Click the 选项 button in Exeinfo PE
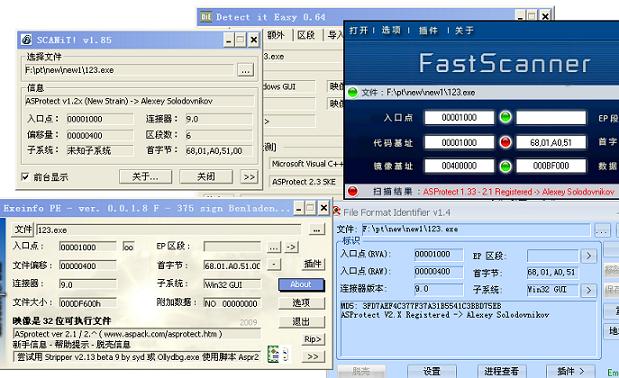The height and width of the screenshot is (378, 619). (301, 303)
